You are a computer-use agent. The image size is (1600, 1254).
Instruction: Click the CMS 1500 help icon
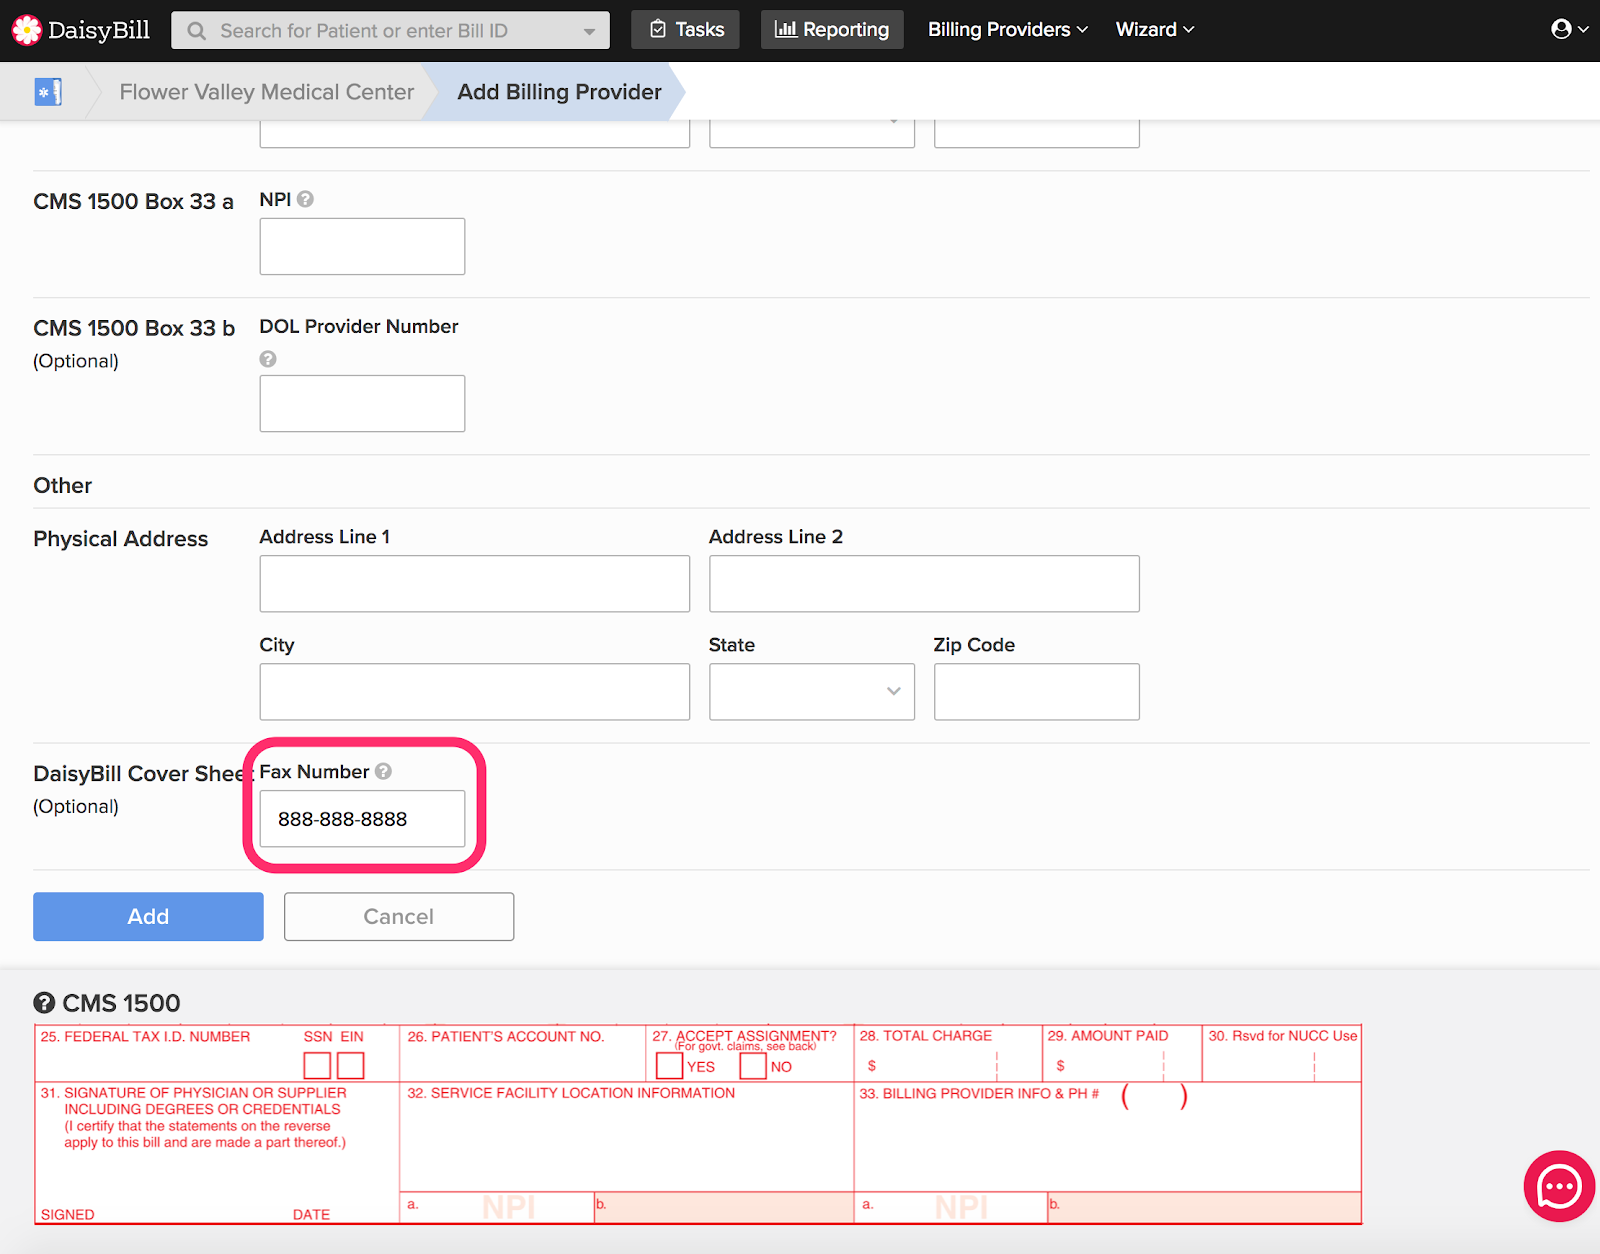click(44, 1003)
